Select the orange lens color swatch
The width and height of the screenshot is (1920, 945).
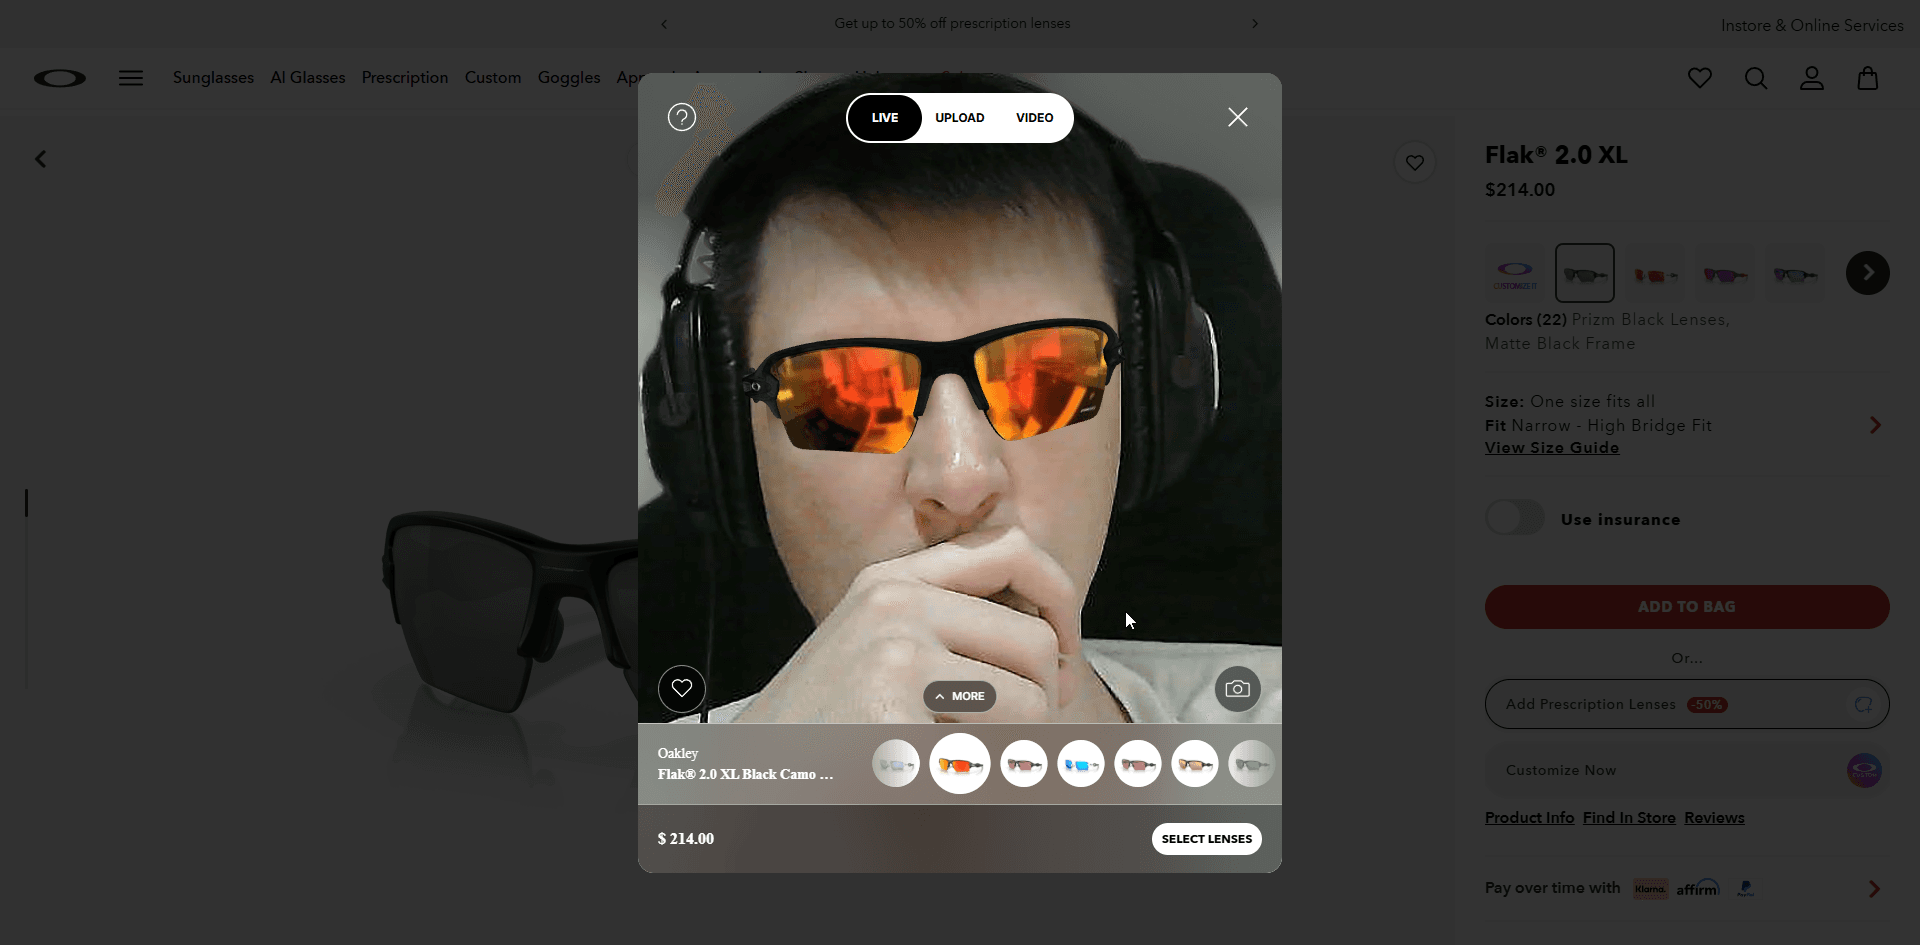pos(959,763)
